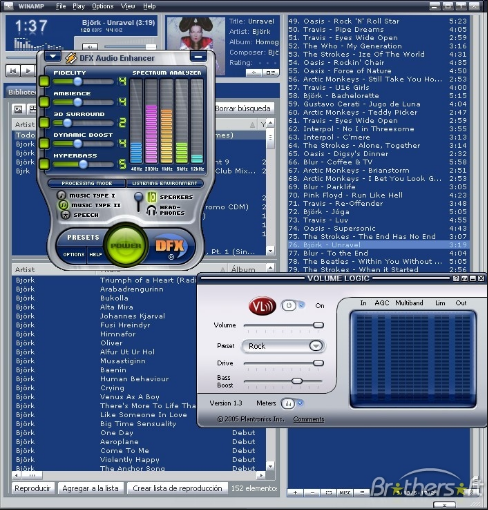Screen dimensions: 488x510
Task: Open the Comments link in Volume Logic
Action: click(x=308, y=419)
